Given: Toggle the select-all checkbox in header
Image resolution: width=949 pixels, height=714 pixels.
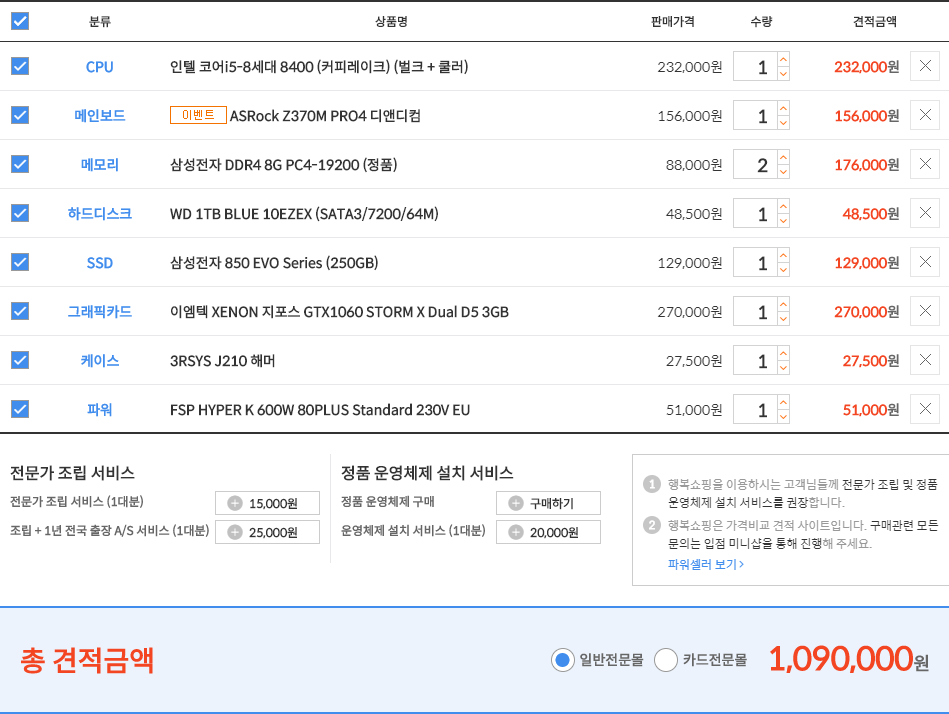Looking at the screenshot, I should point(20,21).
